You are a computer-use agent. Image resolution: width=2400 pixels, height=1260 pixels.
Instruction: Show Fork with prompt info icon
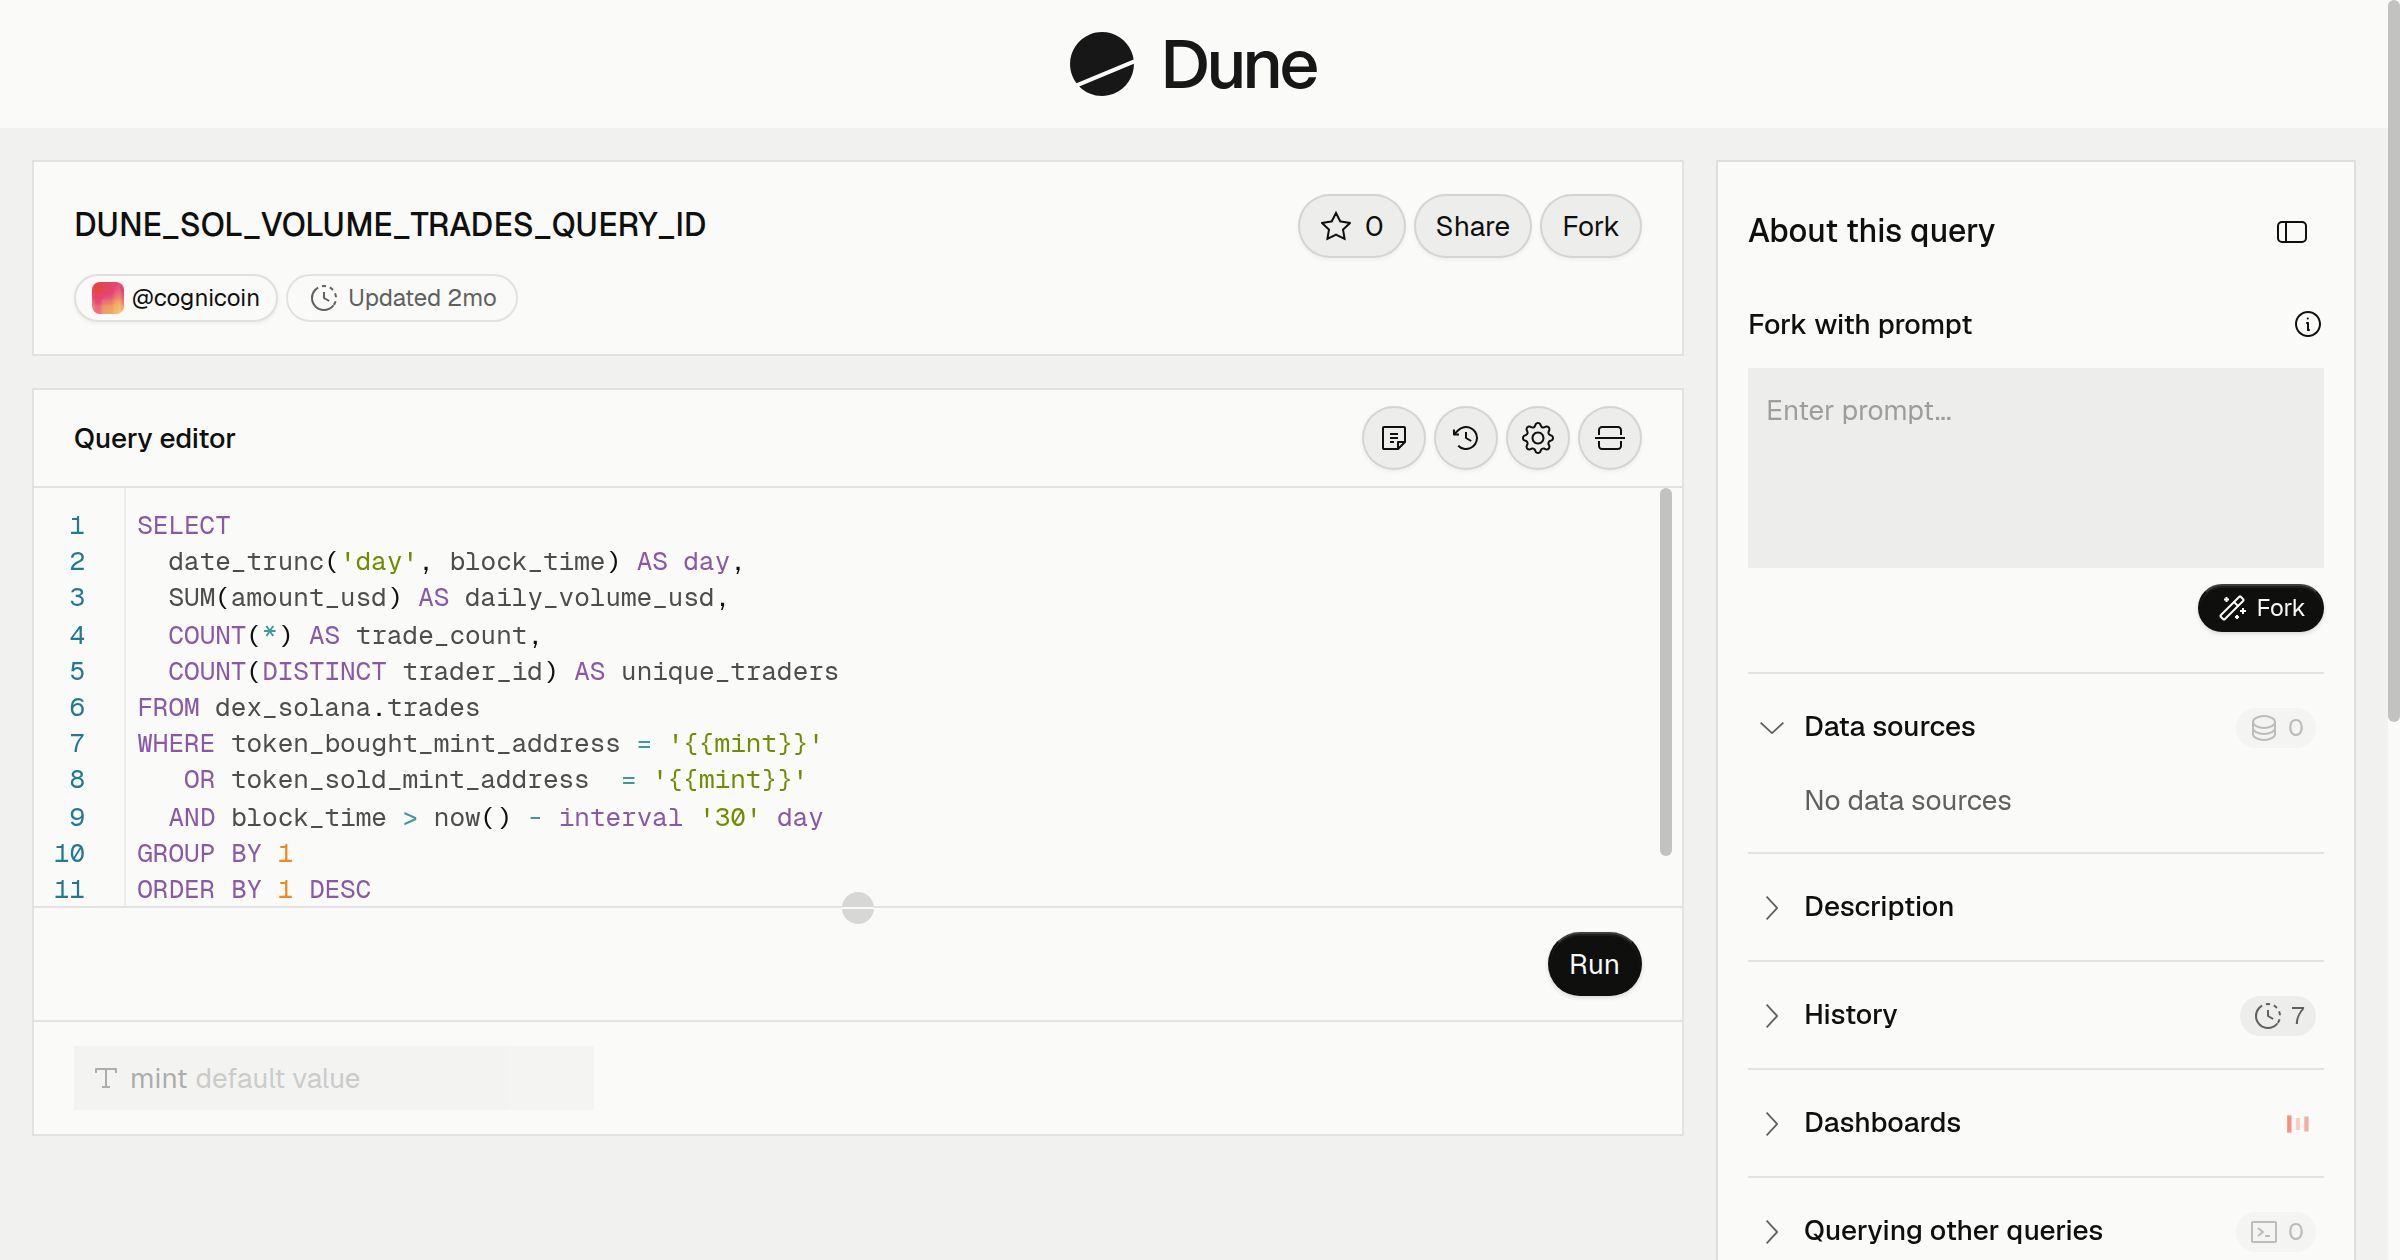coord(2308,324)
